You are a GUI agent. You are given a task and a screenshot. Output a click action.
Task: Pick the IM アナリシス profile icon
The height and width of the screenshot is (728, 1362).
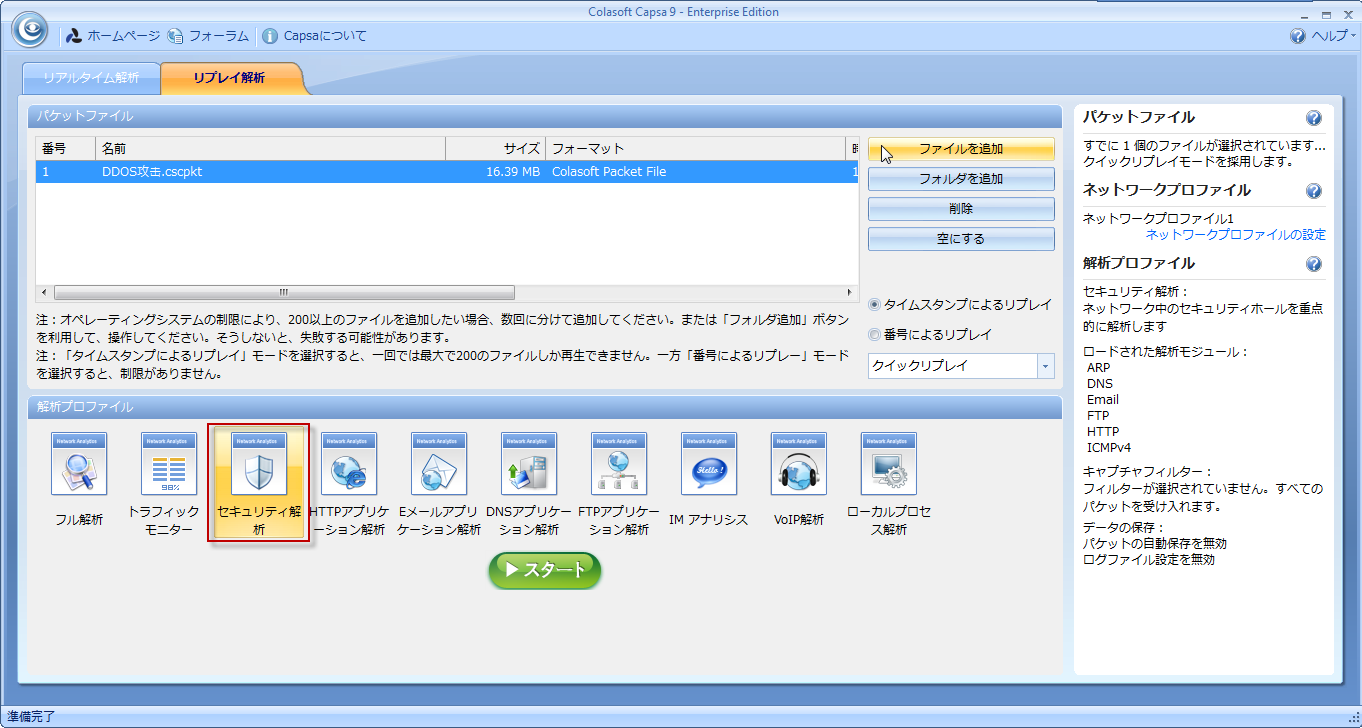tap(708, 465)
